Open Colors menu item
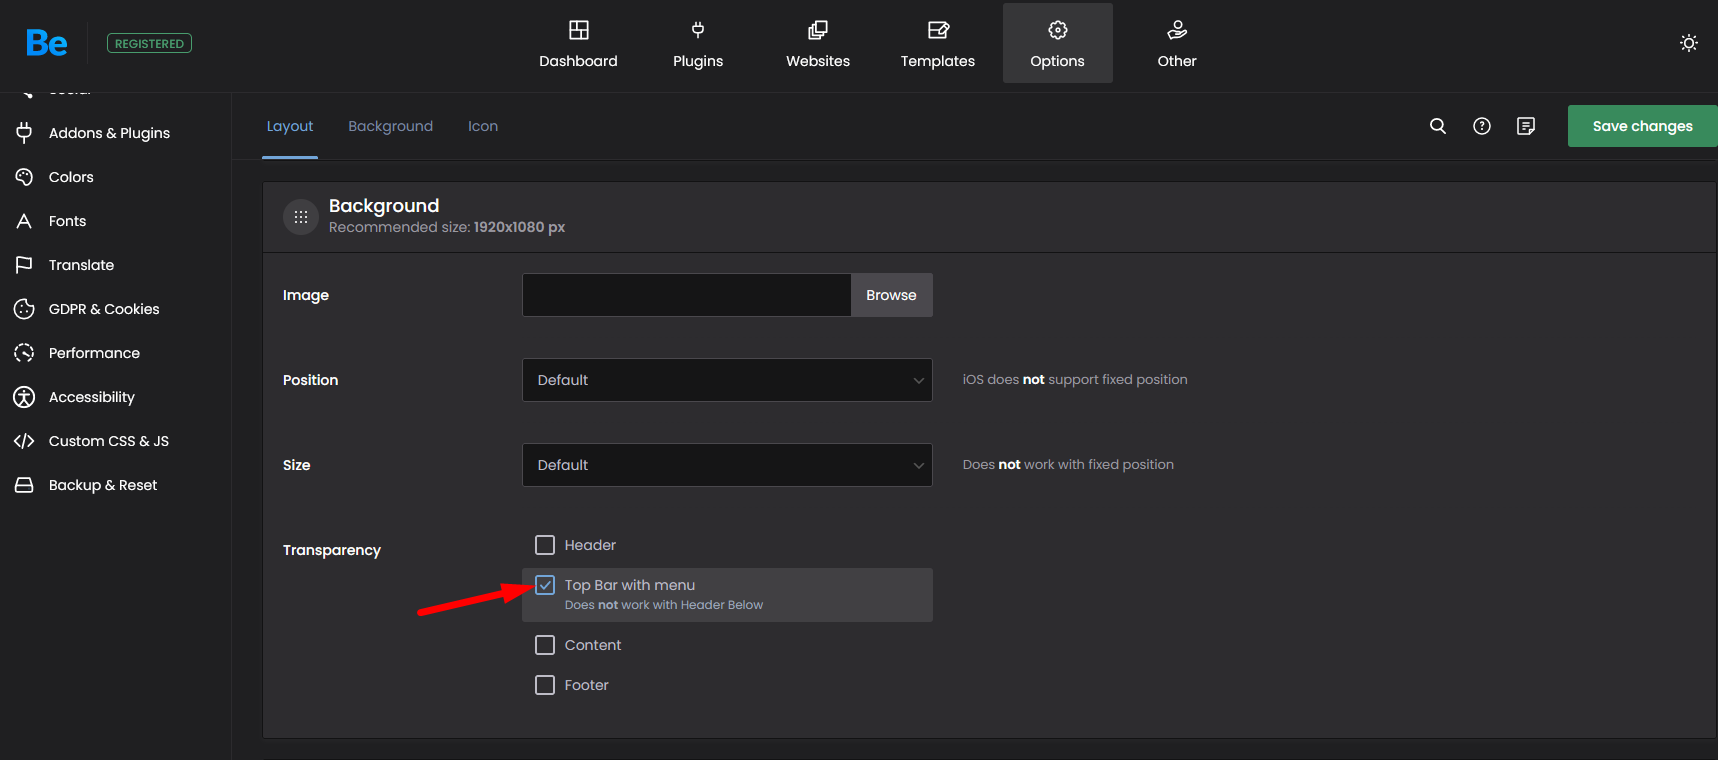 click(71, 177)
